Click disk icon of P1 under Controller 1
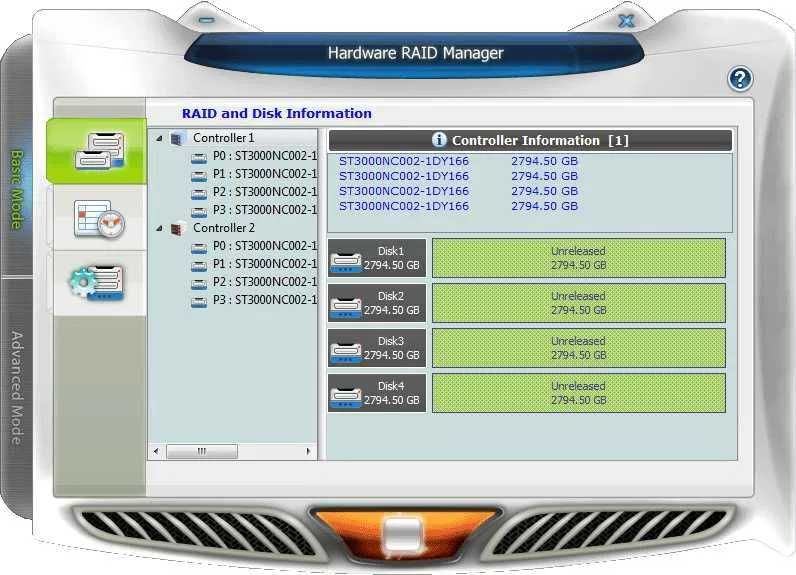The width and height of the screenshot is (796, 575). click(199, 176)
